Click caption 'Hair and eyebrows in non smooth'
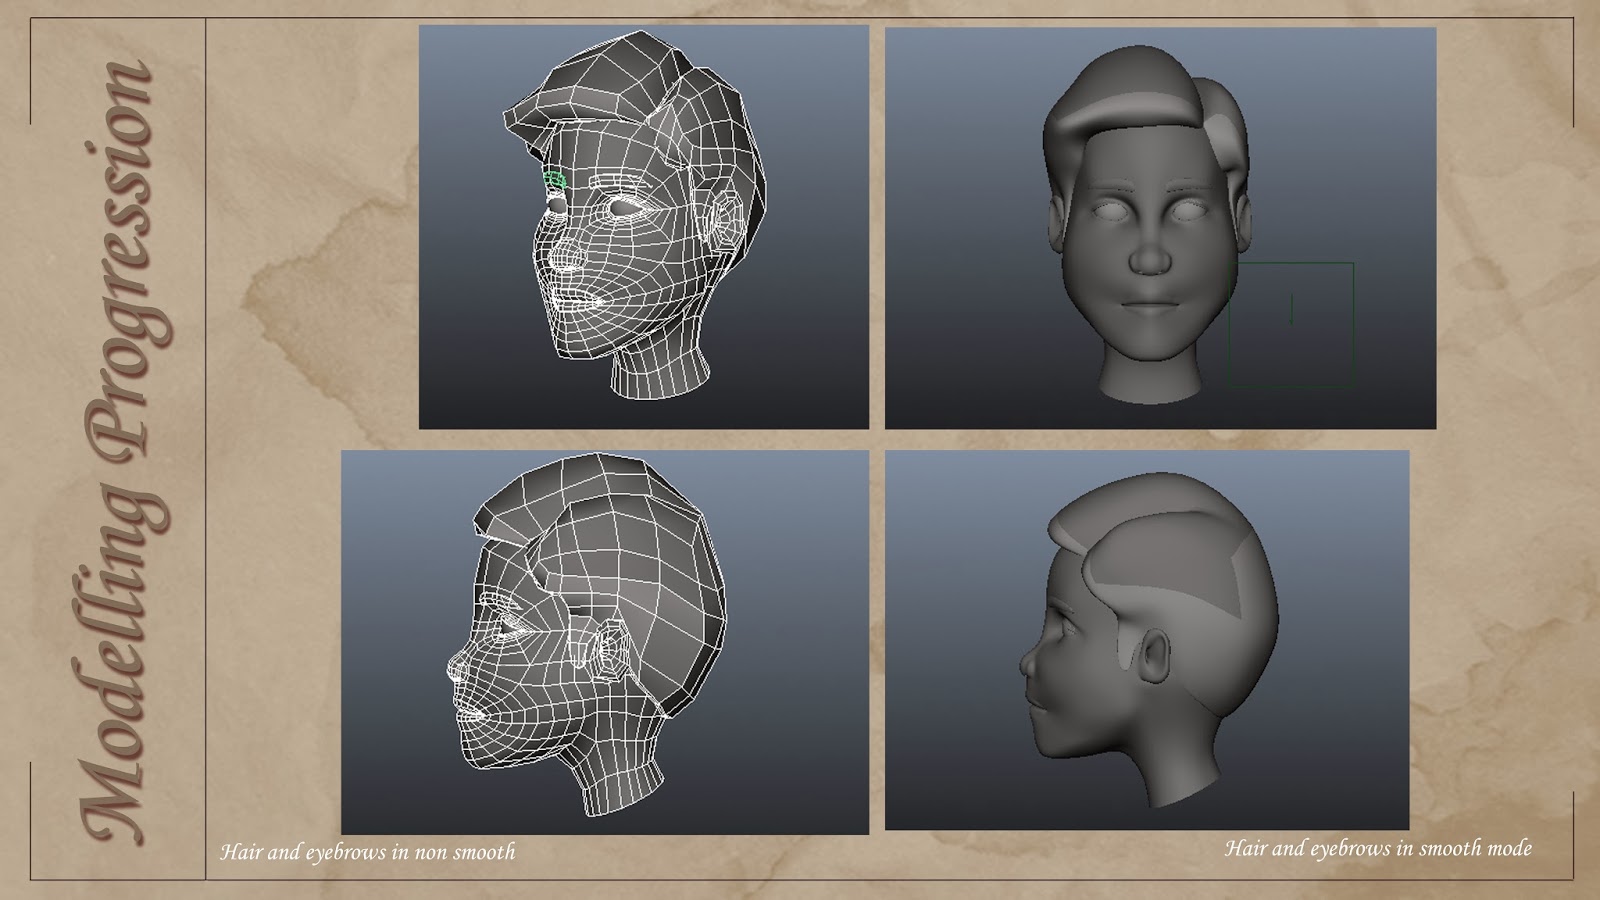This screenshot has height=900, width=1600. coord(367,852)
